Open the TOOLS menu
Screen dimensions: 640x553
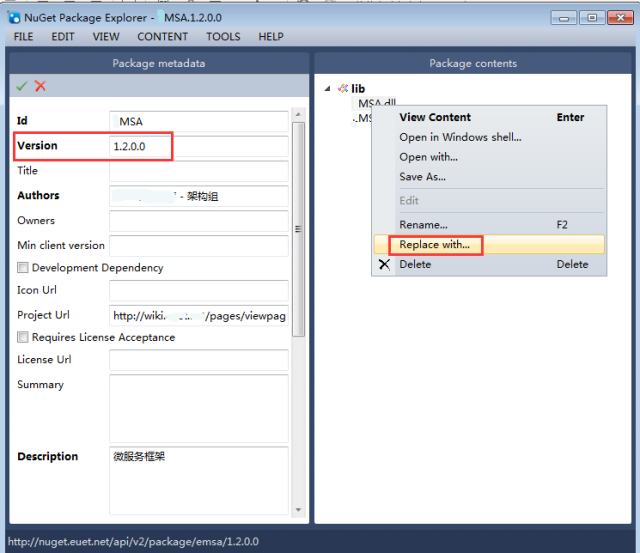223,37
